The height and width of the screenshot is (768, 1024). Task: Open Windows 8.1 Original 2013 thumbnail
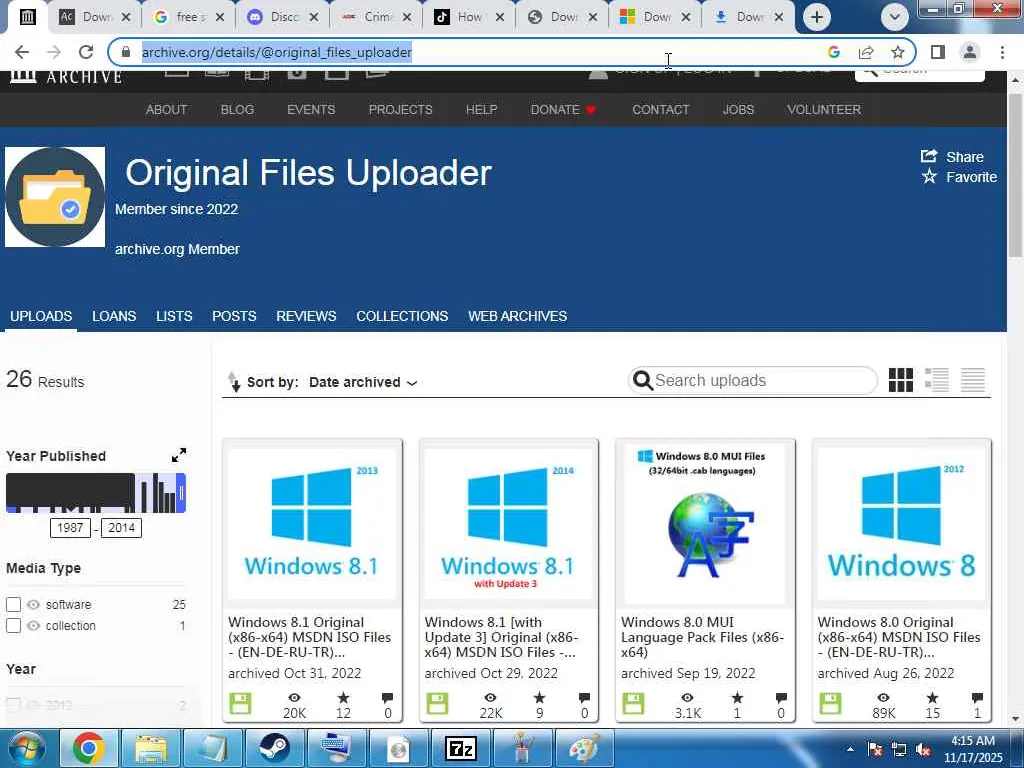[x=312, y=524]
